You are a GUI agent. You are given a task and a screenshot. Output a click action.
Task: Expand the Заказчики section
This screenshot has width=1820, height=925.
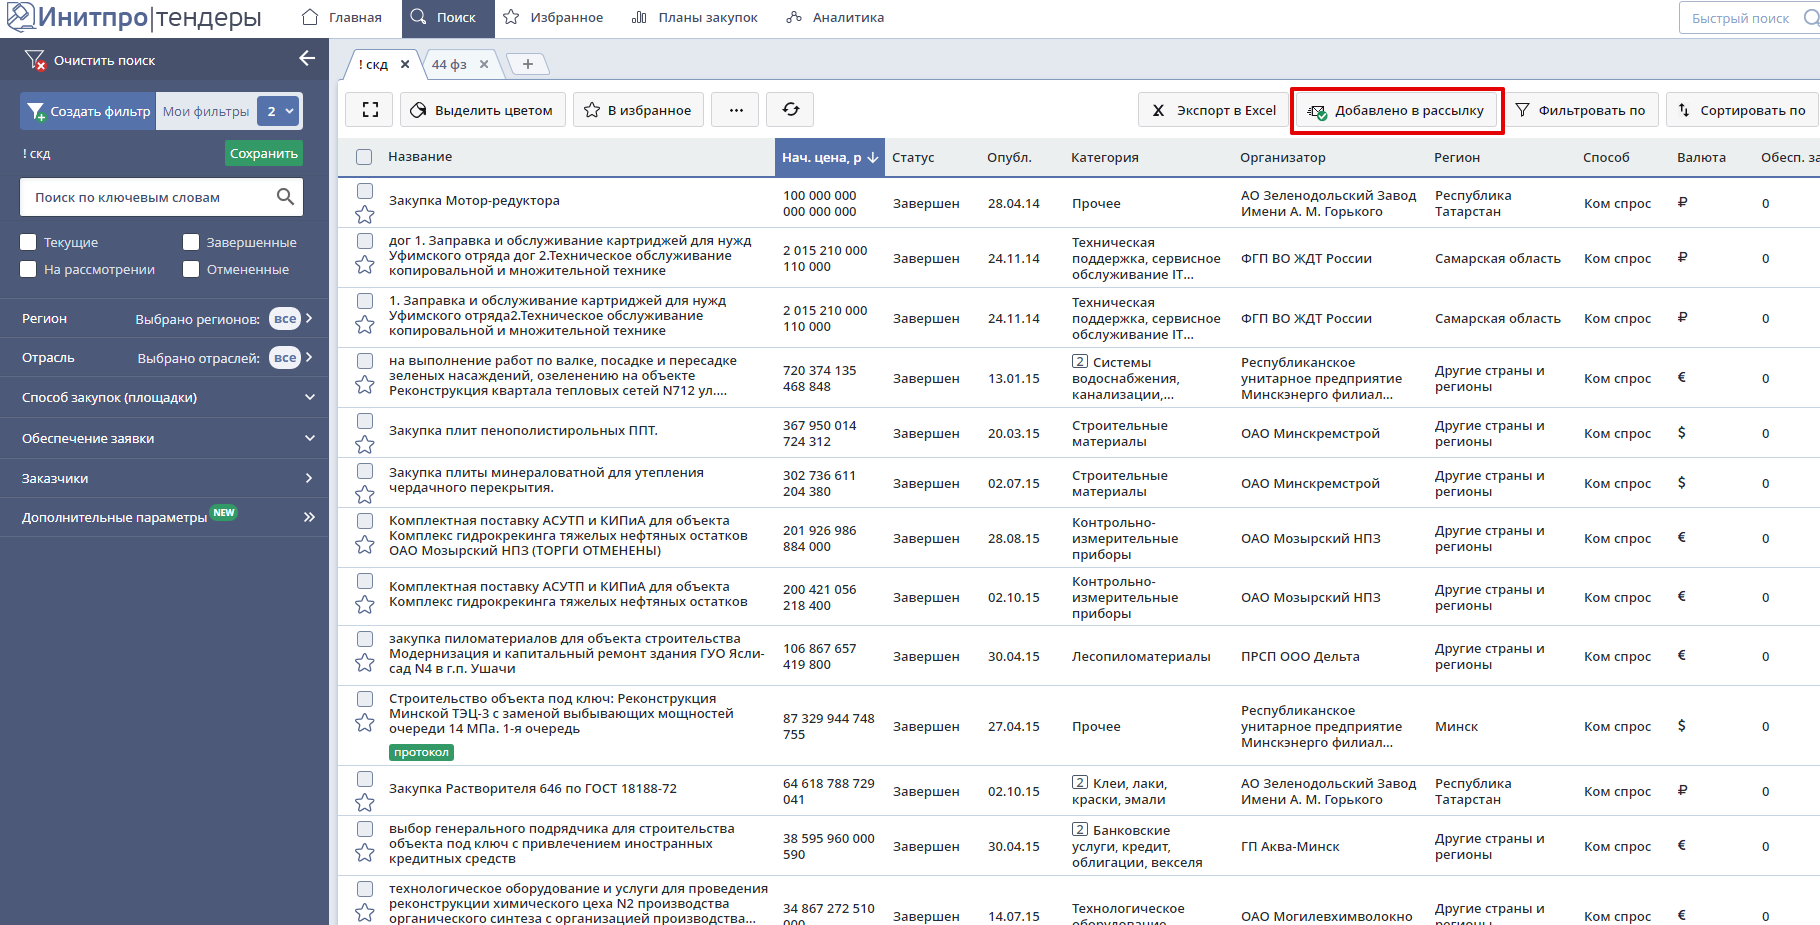[164, 478]
